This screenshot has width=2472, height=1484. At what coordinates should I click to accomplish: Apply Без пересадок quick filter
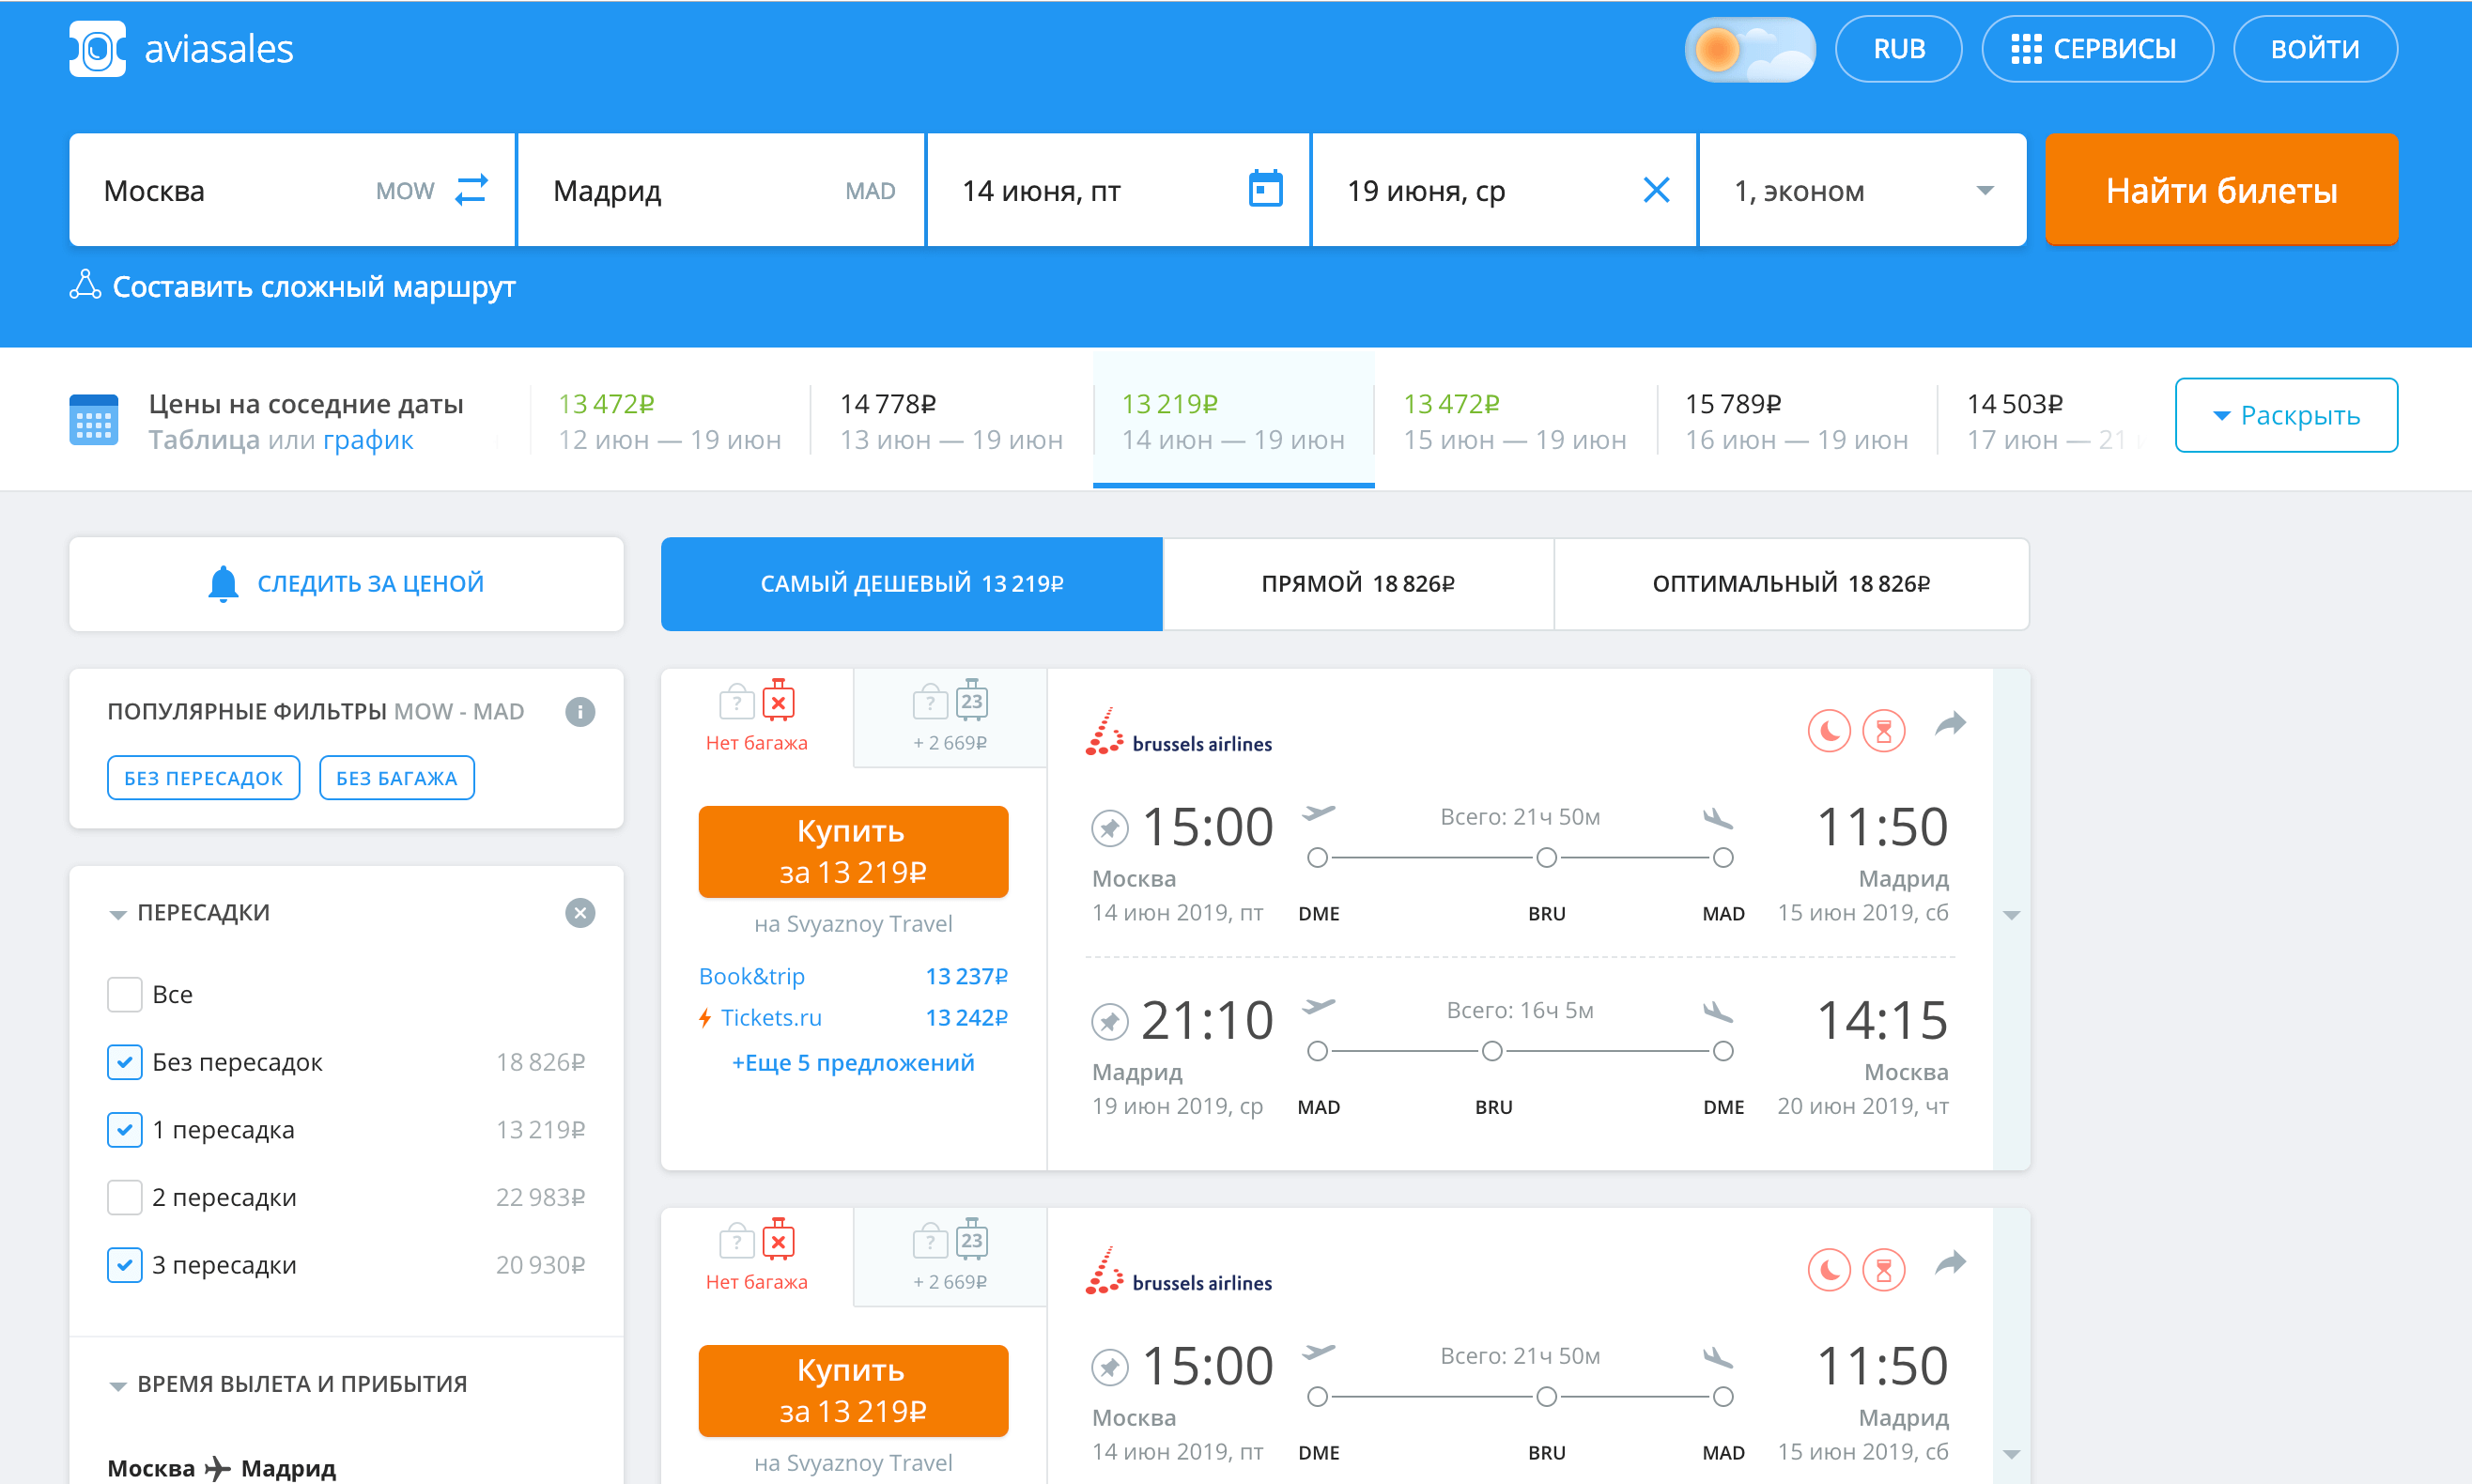pyautogui.click(x=203, y=778)
